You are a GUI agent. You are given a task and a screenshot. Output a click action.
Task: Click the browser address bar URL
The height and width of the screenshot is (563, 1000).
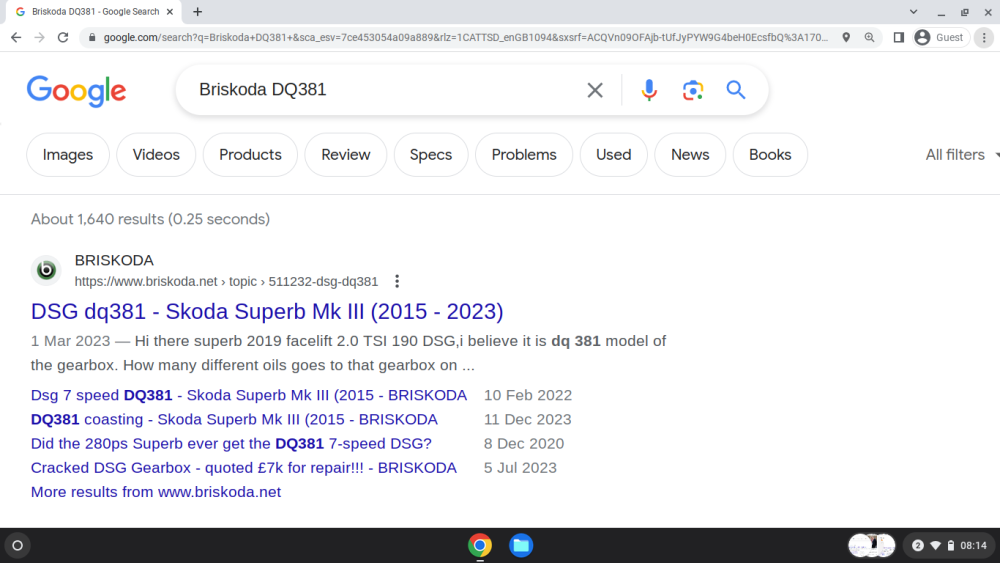[466, 38]
